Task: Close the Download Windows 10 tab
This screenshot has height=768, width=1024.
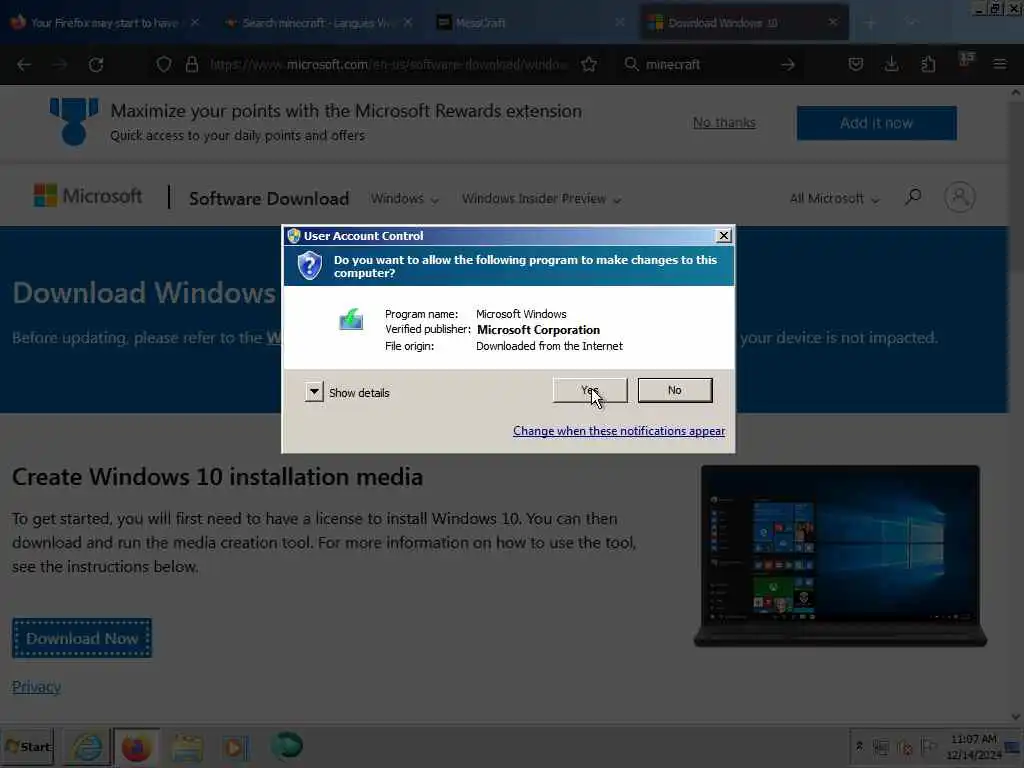Action: 833,23
